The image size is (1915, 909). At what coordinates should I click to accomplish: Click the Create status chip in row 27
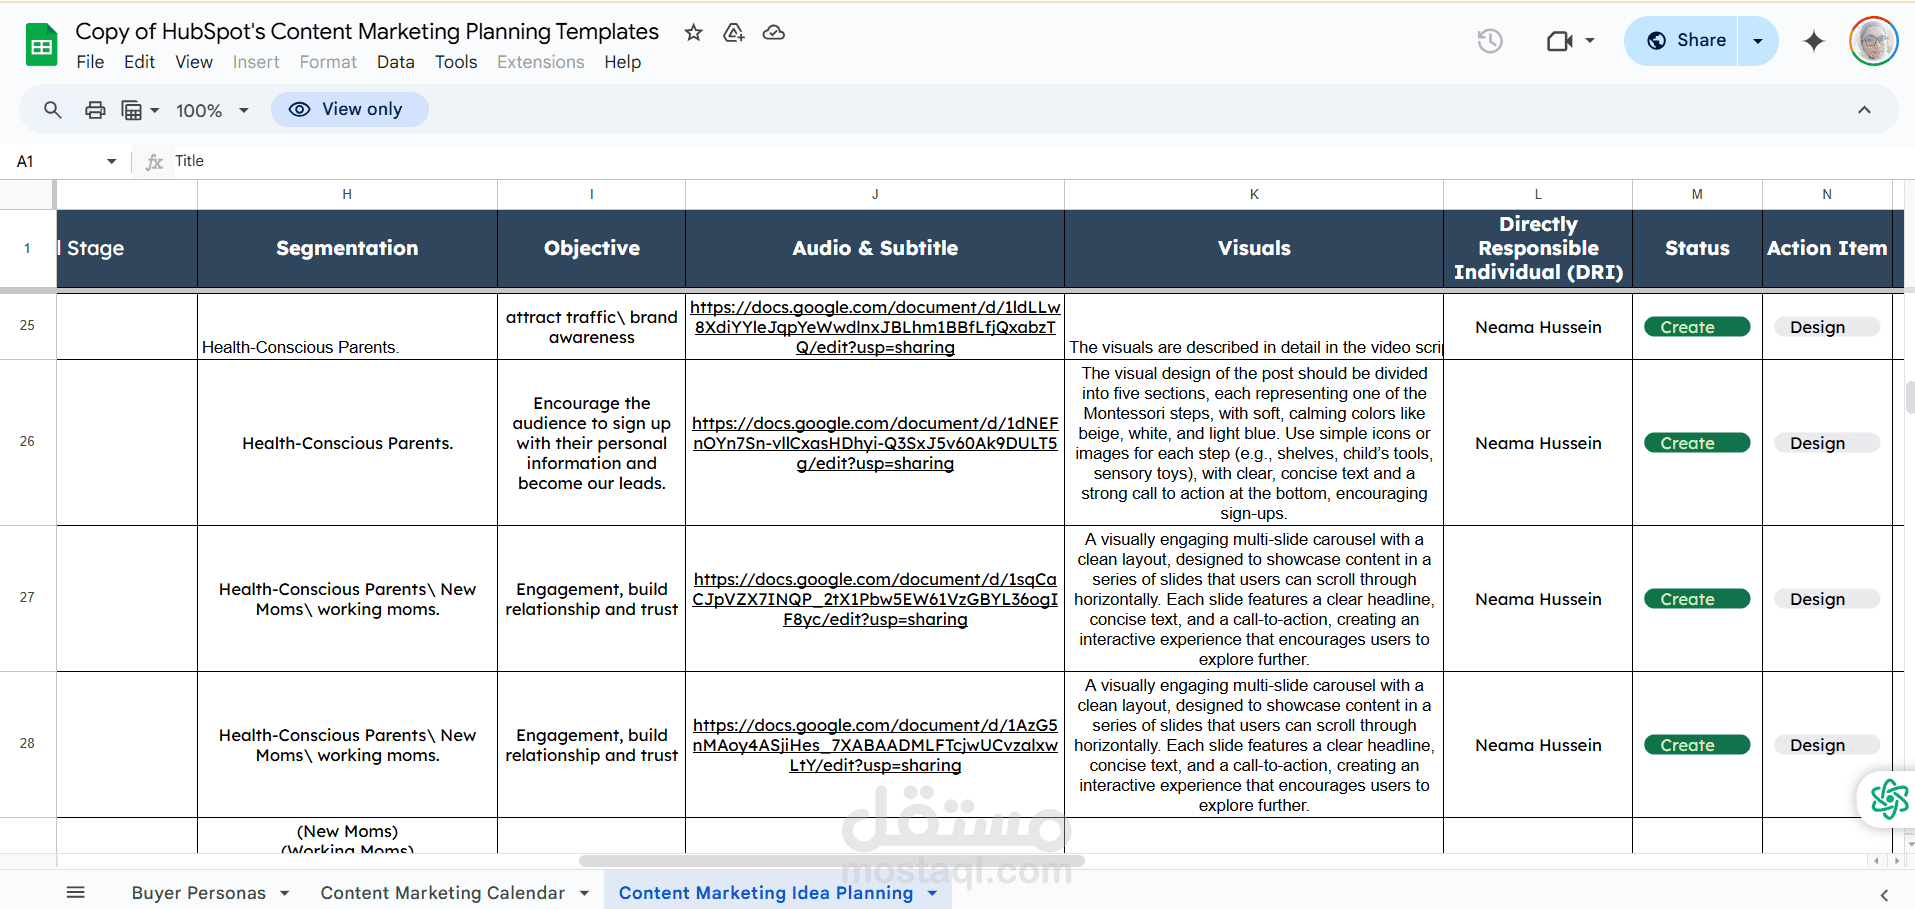1697,599
